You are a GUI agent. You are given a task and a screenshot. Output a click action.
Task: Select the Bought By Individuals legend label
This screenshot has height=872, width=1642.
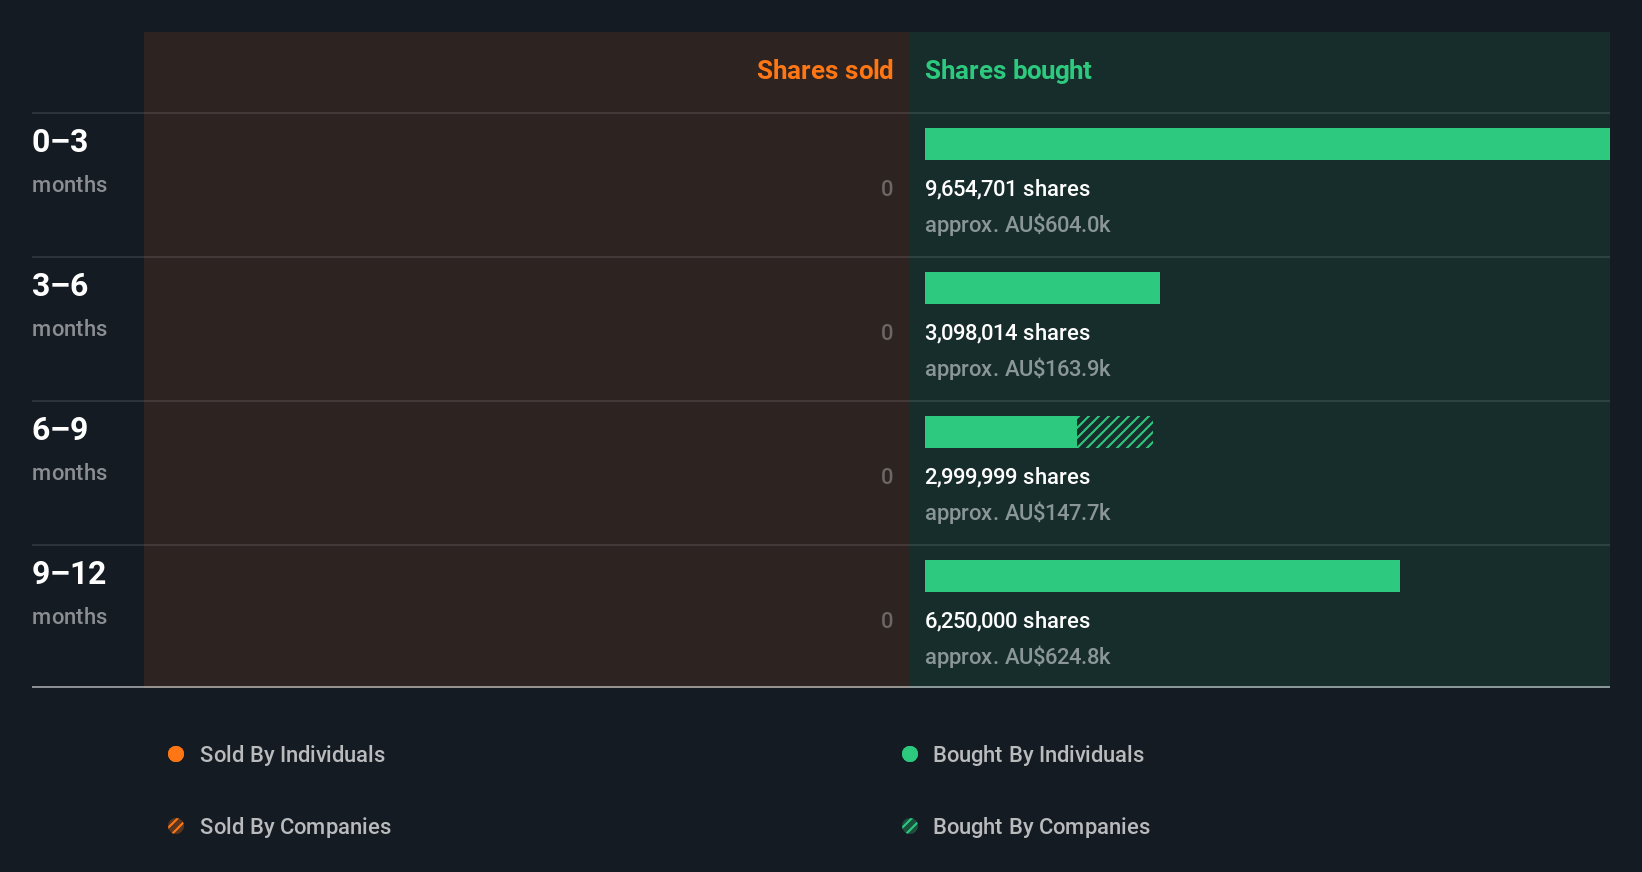tap(1038, 754)
